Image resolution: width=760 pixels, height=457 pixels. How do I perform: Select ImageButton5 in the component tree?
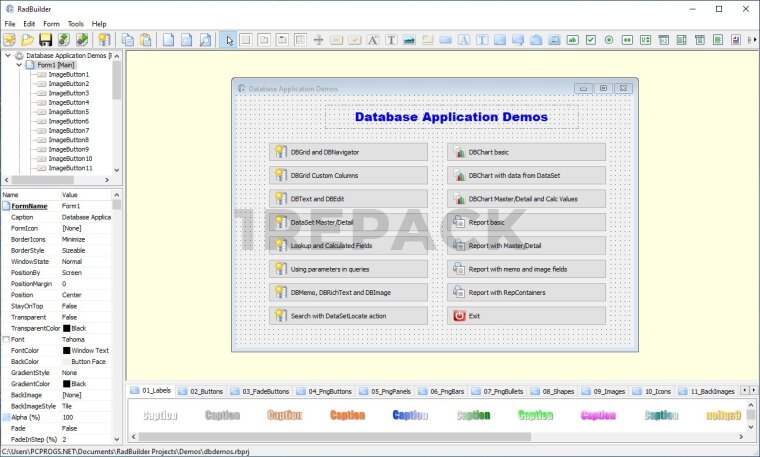pyautogui.click(x=69, y=112)
